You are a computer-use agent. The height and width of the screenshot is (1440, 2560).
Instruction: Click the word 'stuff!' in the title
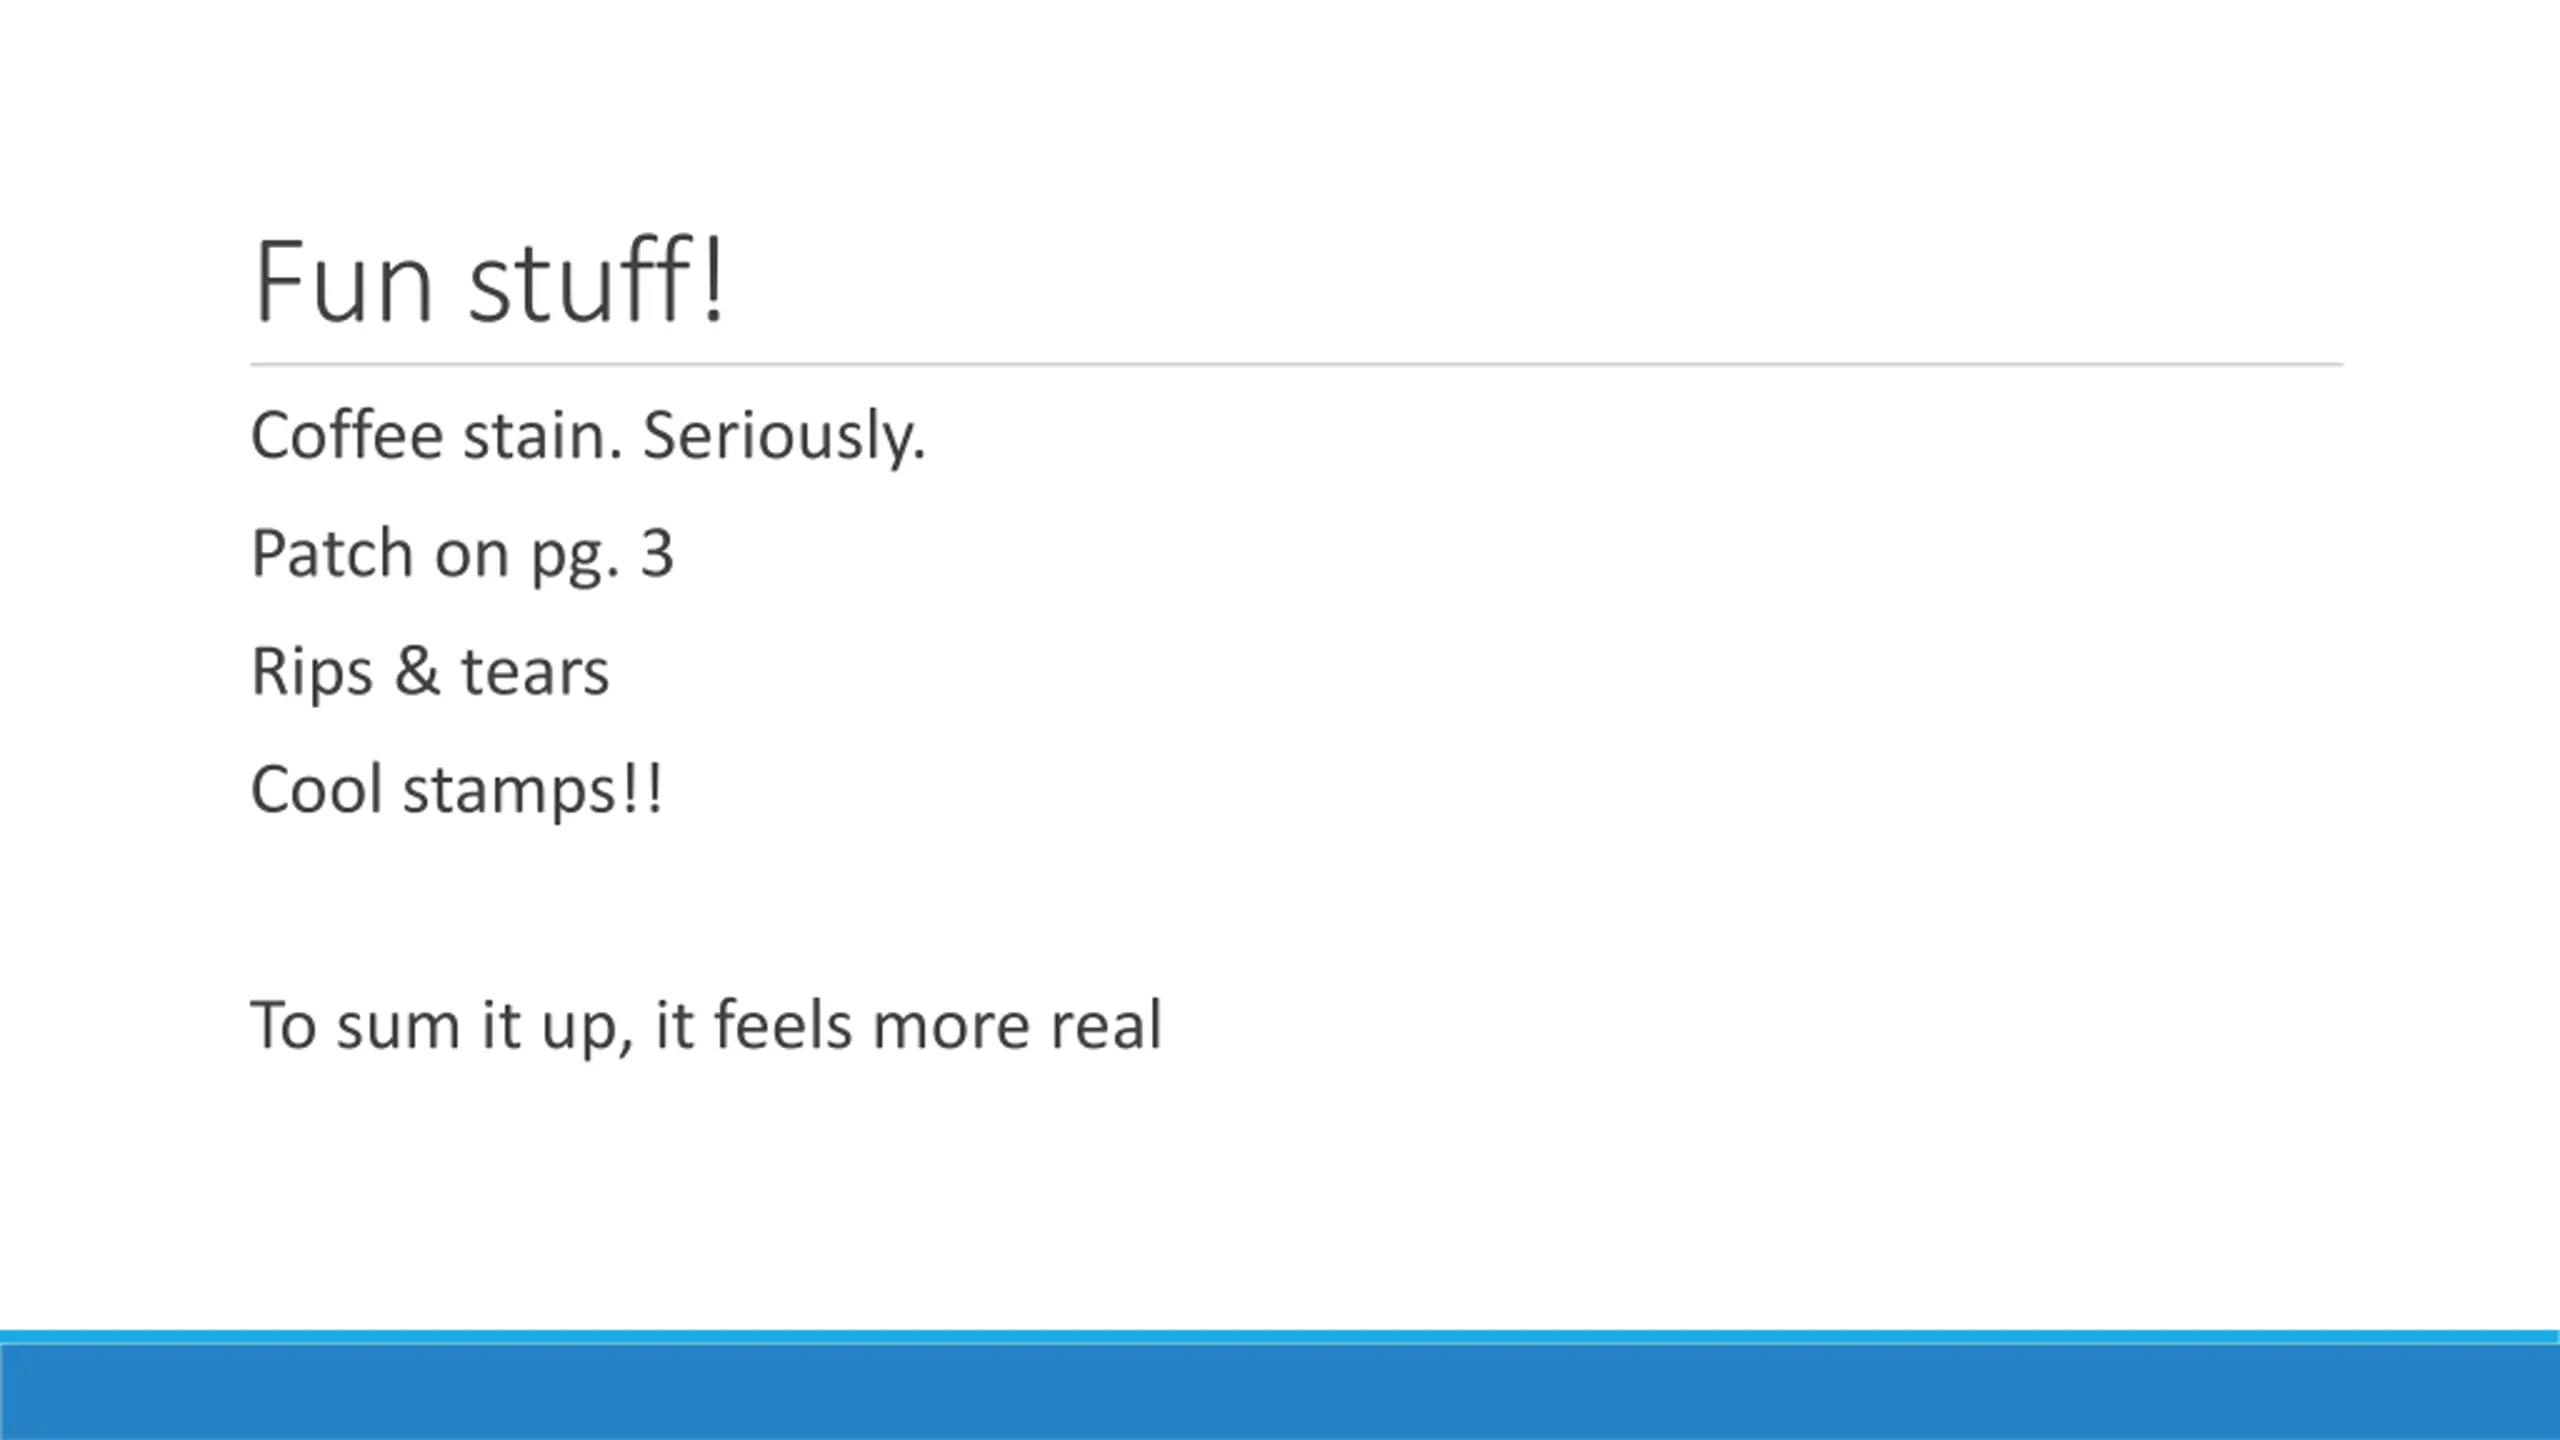coord(597,281)
